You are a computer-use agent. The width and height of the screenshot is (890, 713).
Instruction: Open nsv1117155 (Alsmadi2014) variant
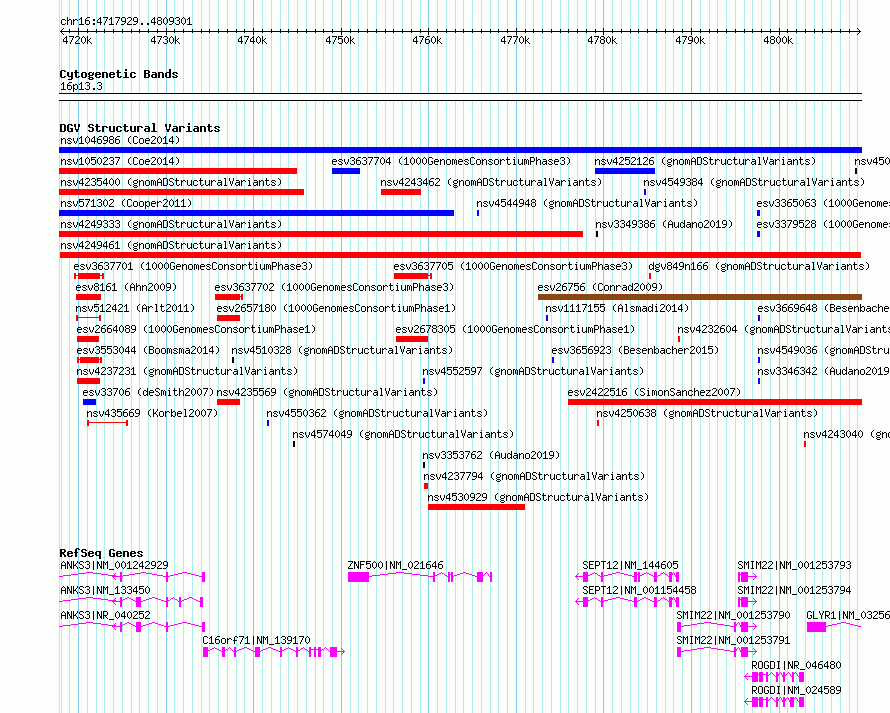tap(617, 308)
